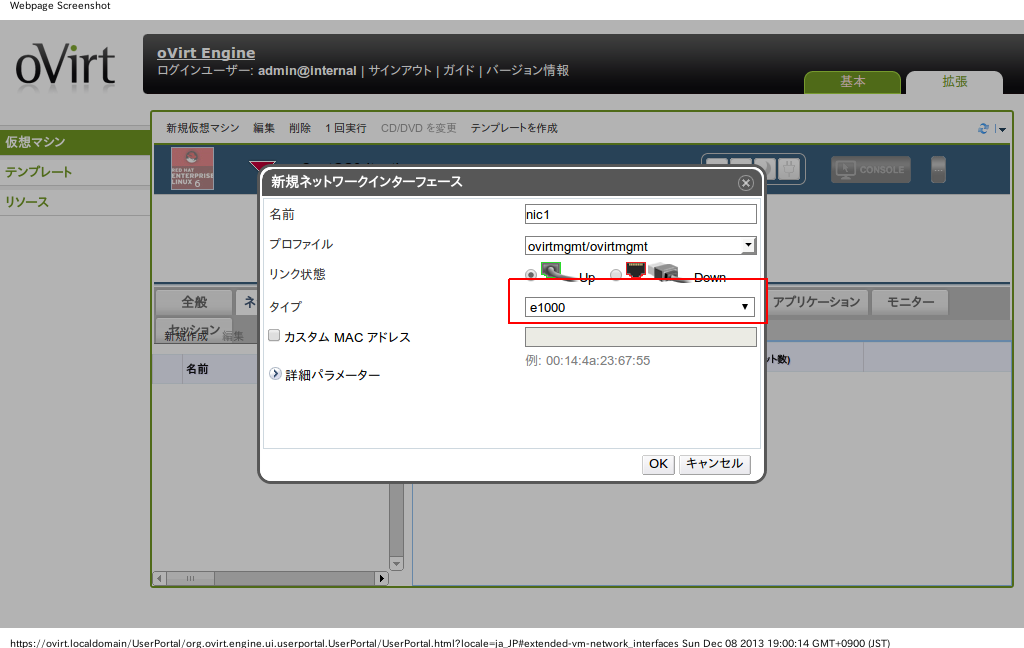Click the キャンセル button
Viewport: 1024px width, 648px height.
coord(714,464)
